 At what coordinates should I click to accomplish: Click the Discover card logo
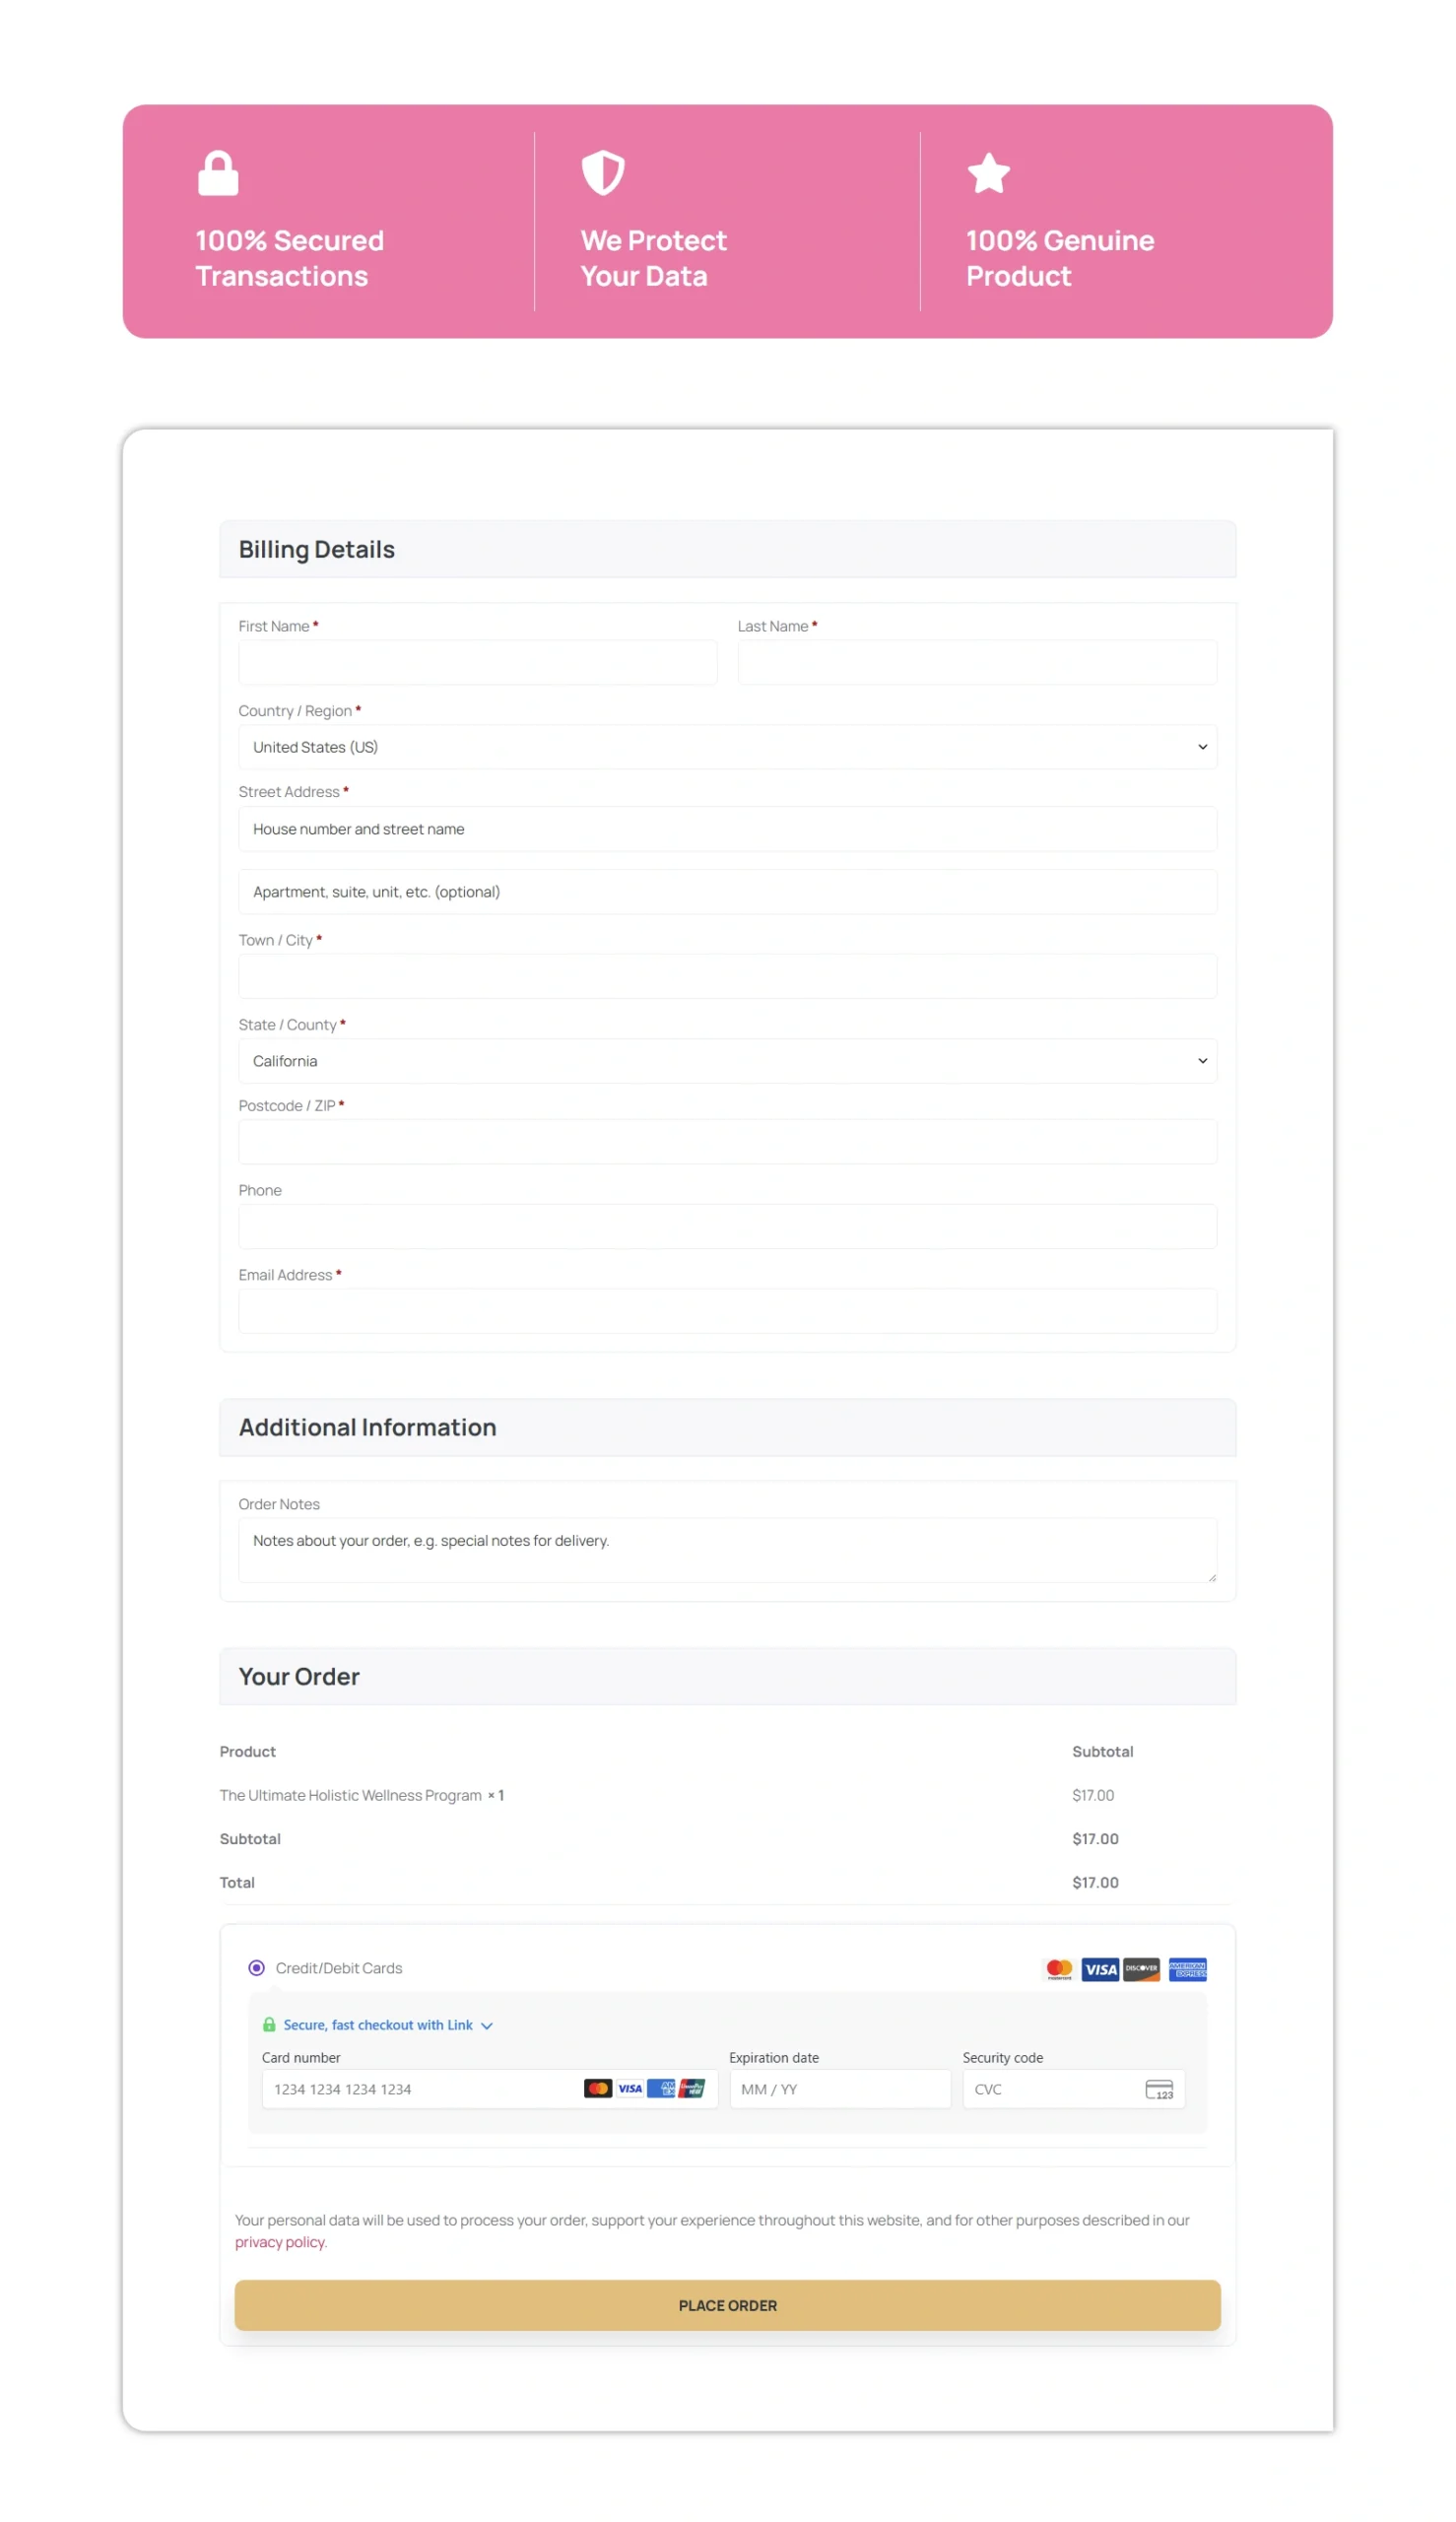[1141, 1969]
